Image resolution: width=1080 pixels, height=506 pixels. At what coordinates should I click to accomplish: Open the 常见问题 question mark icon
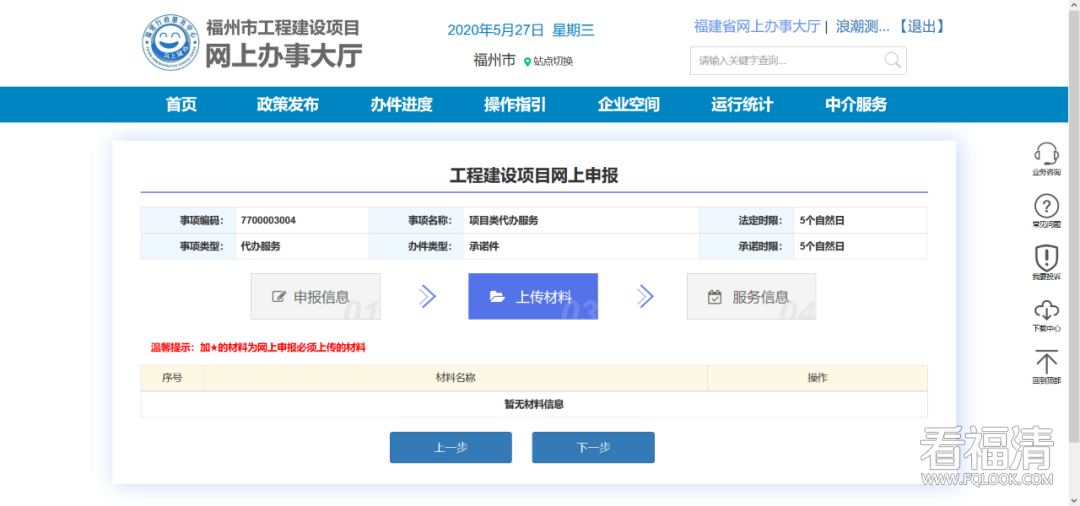1046,206
